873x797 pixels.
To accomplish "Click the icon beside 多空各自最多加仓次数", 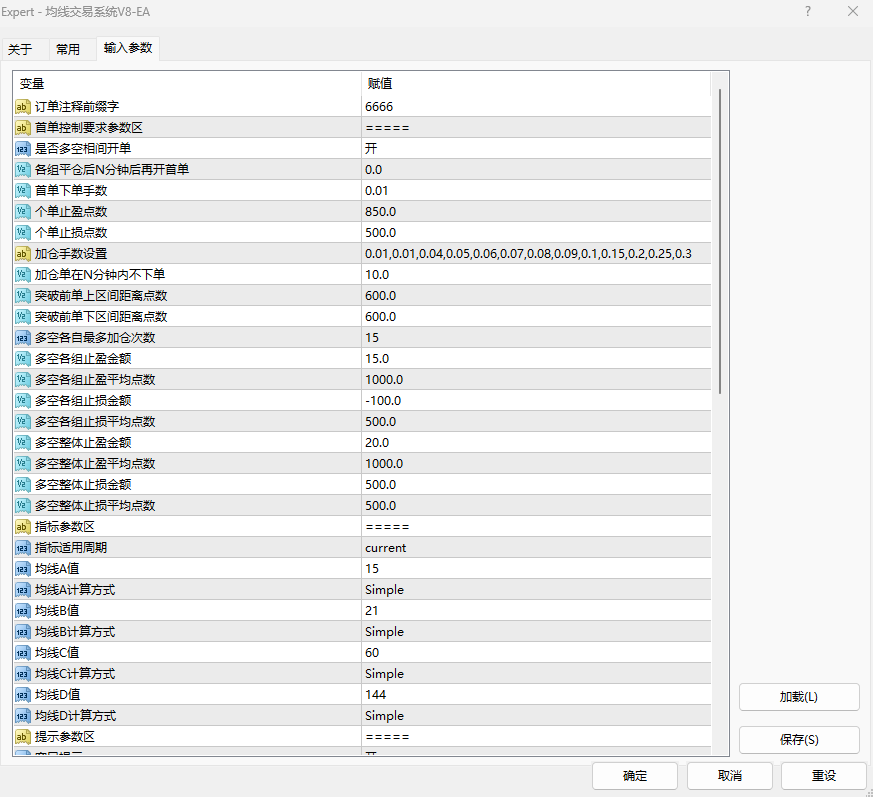I will (23, 338).
